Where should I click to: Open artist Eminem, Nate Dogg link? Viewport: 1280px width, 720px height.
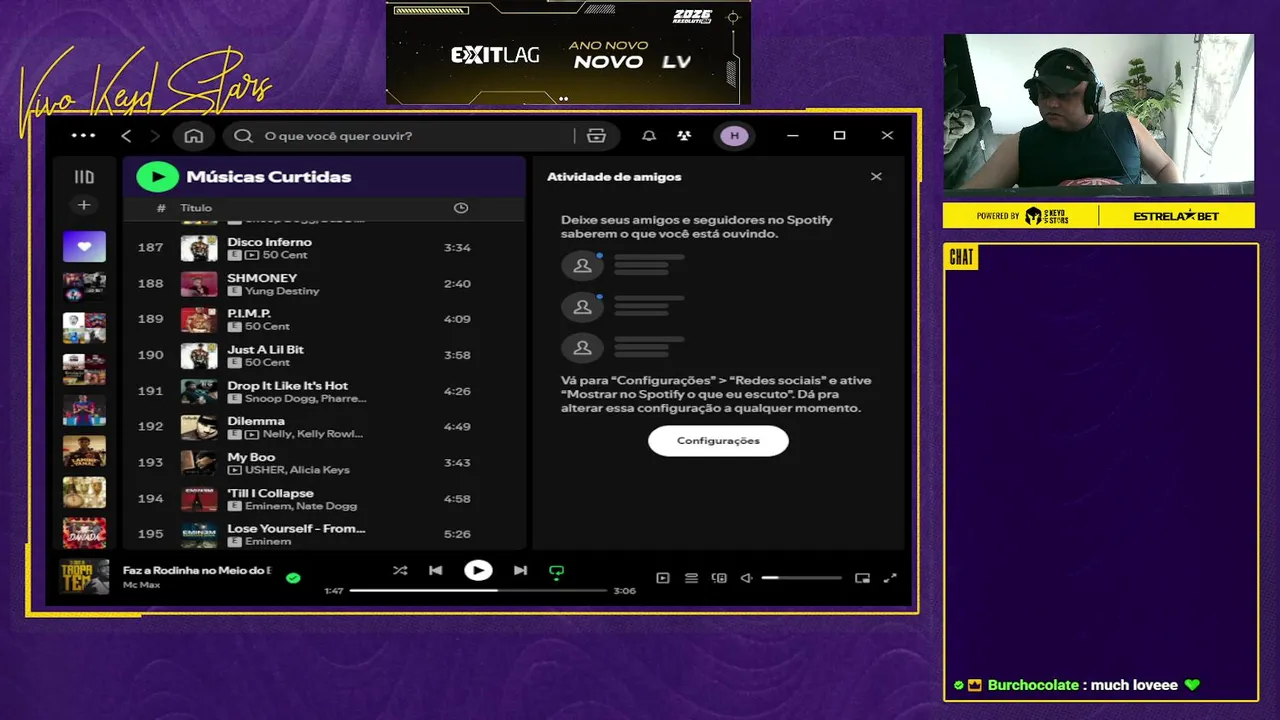click(x=301, y=506)
